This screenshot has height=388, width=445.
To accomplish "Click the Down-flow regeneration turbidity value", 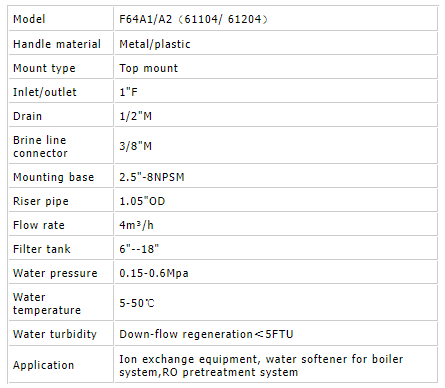I will (206, 334).
